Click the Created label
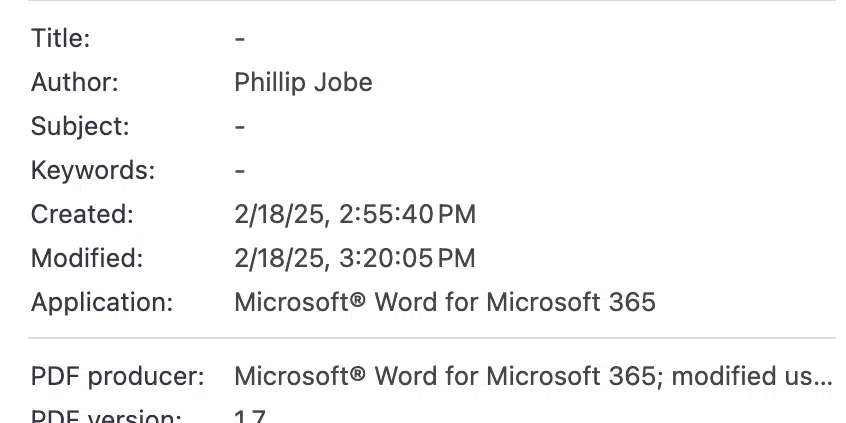This screenshot has width=846, height=423. pos(82,214)
